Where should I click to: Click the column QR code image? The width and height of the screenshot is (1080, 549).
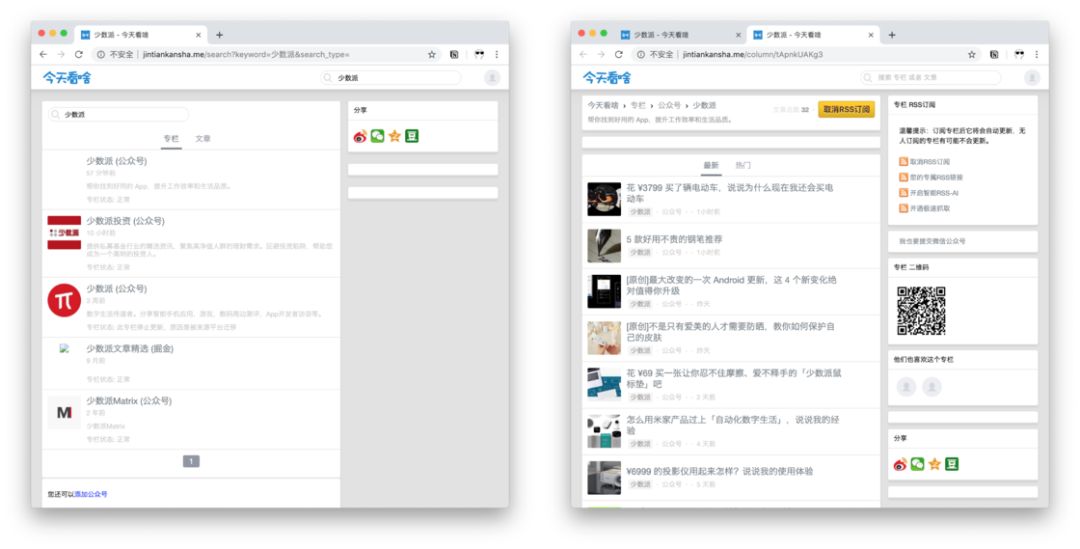point(921,311)
